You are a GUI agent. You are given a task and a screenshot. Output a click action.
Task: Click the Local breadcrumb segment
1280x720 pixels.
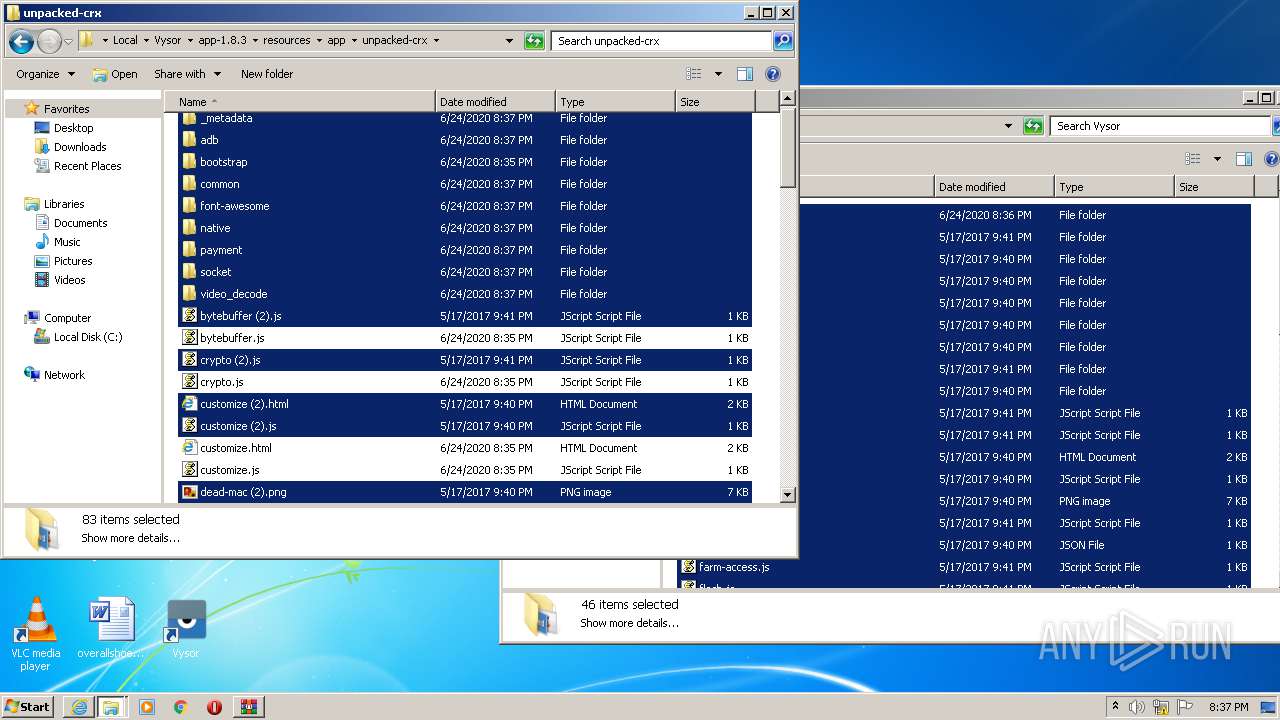pyautogui.click(x=125, y=41)
